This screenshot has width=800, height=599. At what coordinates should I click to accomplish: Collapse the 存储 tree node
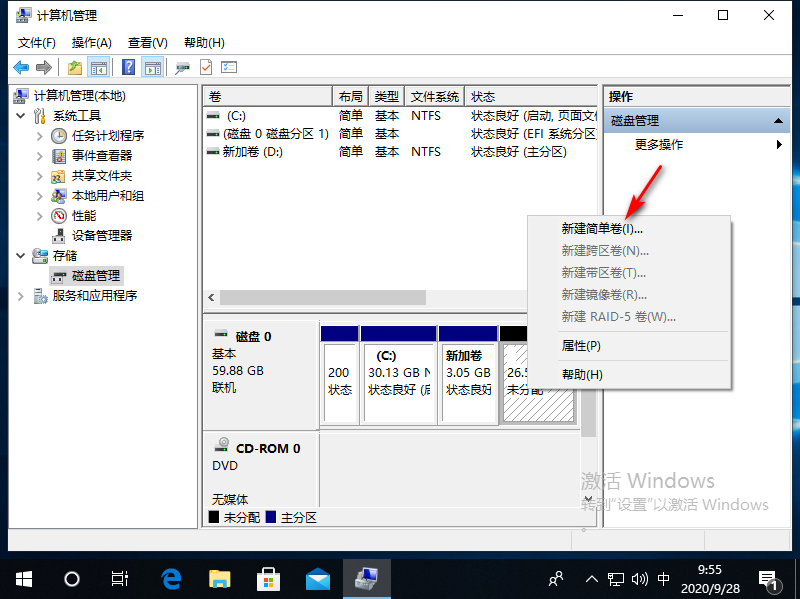coord(21,255)
